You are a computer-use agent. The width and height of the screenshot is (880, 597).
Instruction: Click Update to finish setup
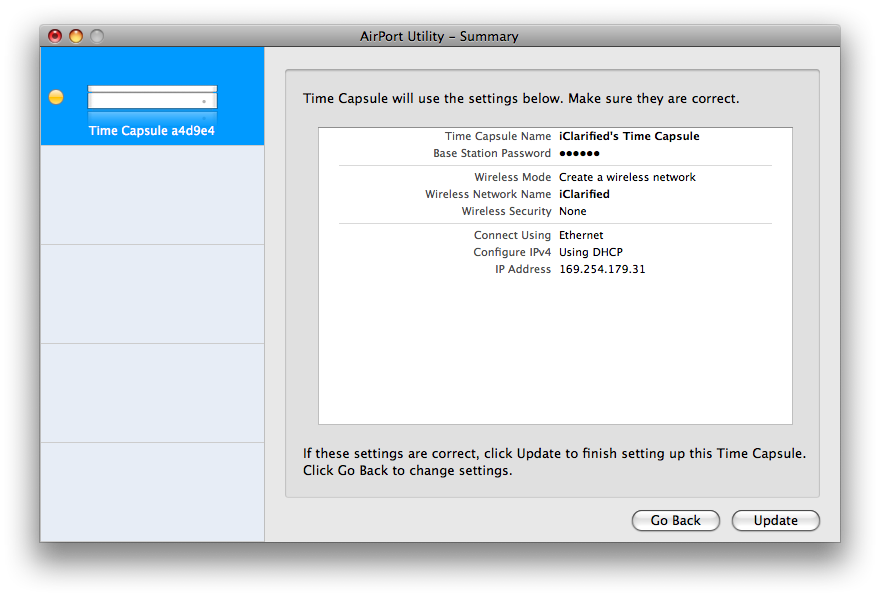775,520
